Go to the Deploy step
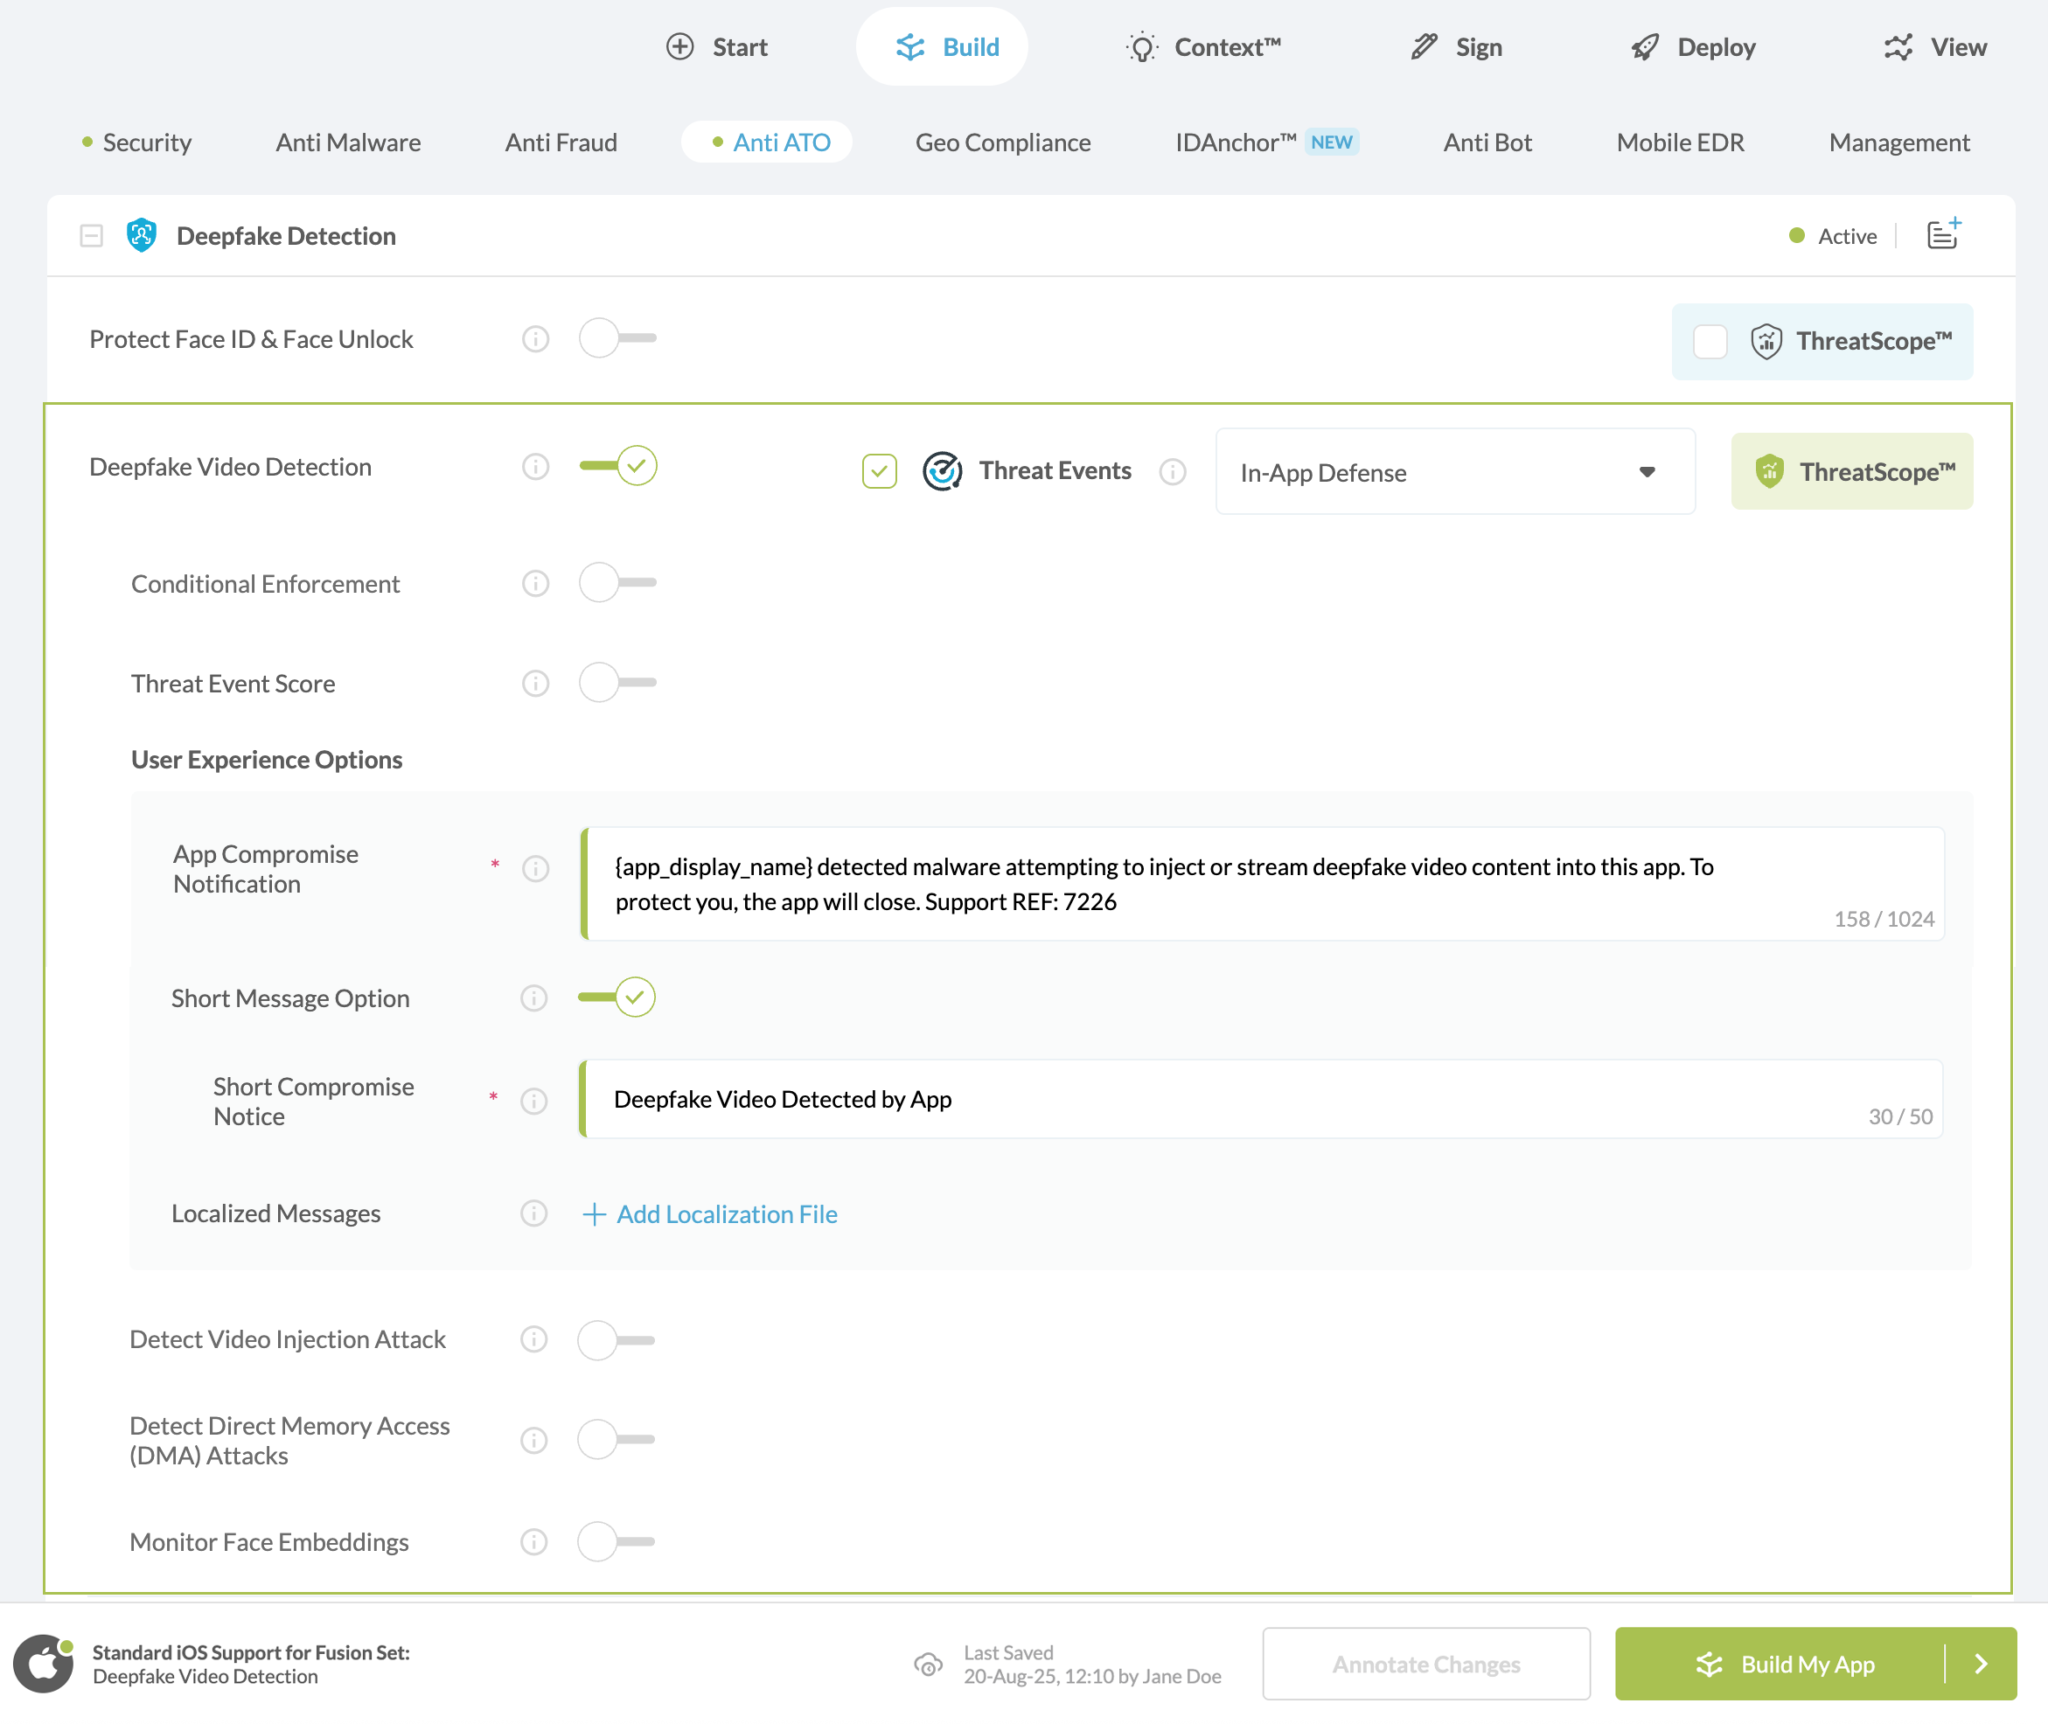This screenshot has width=2048, height=1724. pos(1694,47)
